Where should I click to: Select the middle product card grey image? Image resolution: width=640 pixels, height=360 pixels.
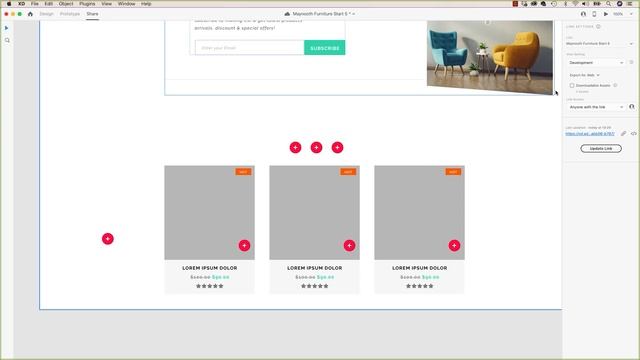coord(314,212)
